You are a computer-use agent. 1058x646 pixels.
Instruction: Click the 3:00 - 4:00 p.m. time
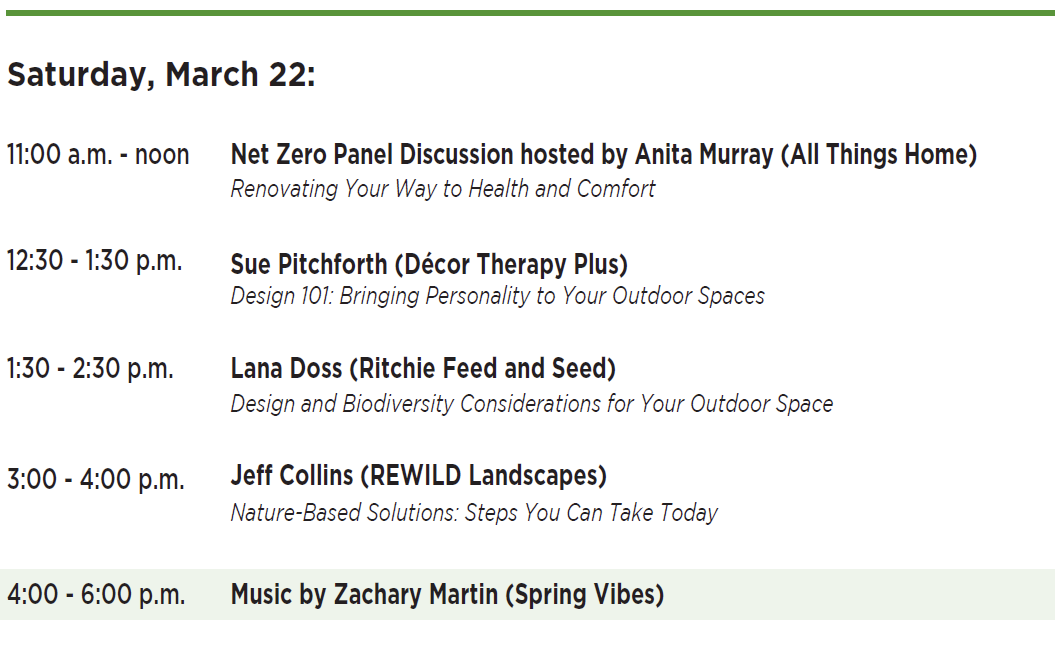coord(96,480)
